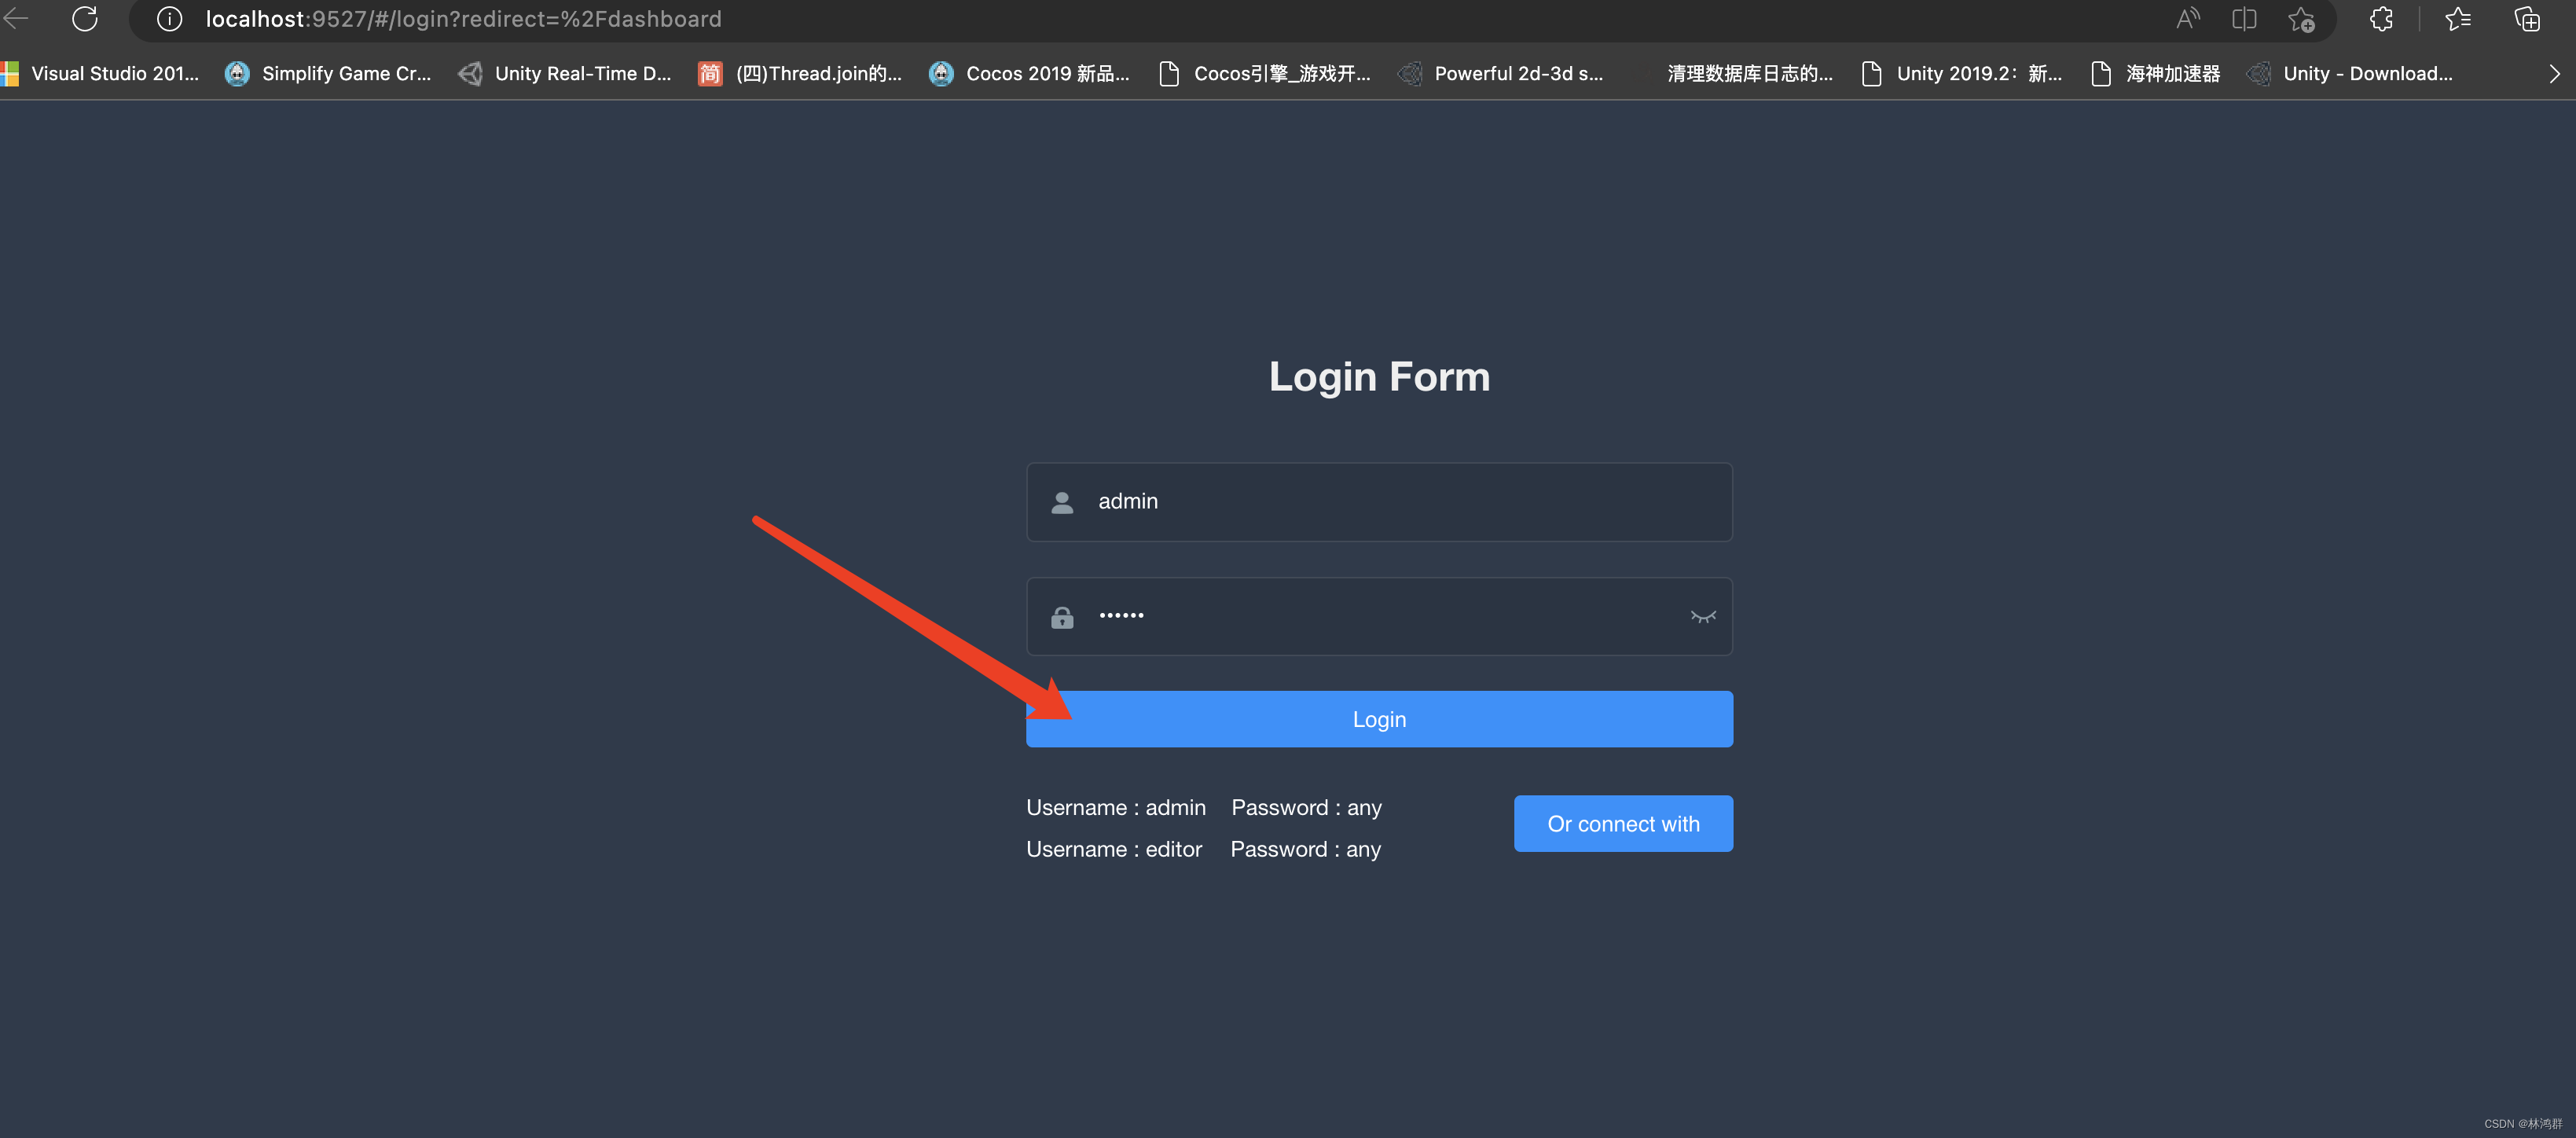Open the split screen icon
Image resolution: width=2576 pixels, height=1138 pixels.
tap(2244, 19)
